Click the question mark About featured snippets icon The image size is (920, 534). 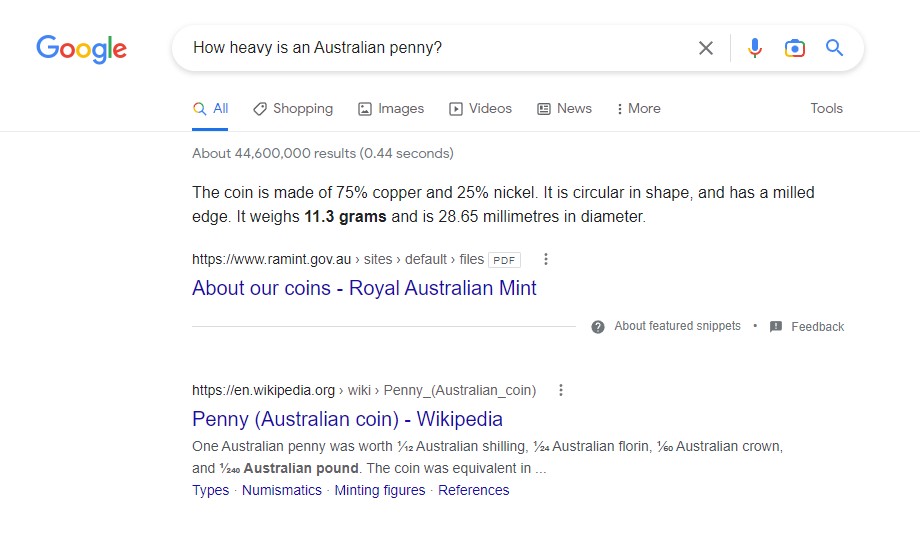[x=598, y=327]
